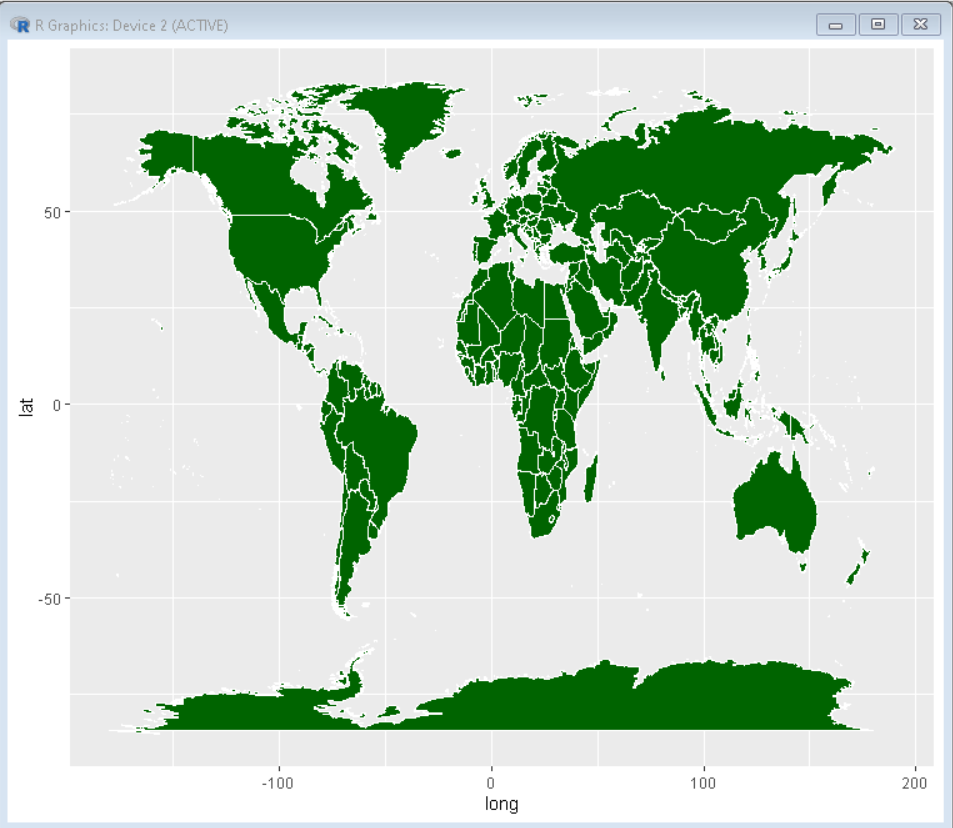
Task: Minimize the R Graphics window
Action: pyautogui.click(x=836, y=24)
